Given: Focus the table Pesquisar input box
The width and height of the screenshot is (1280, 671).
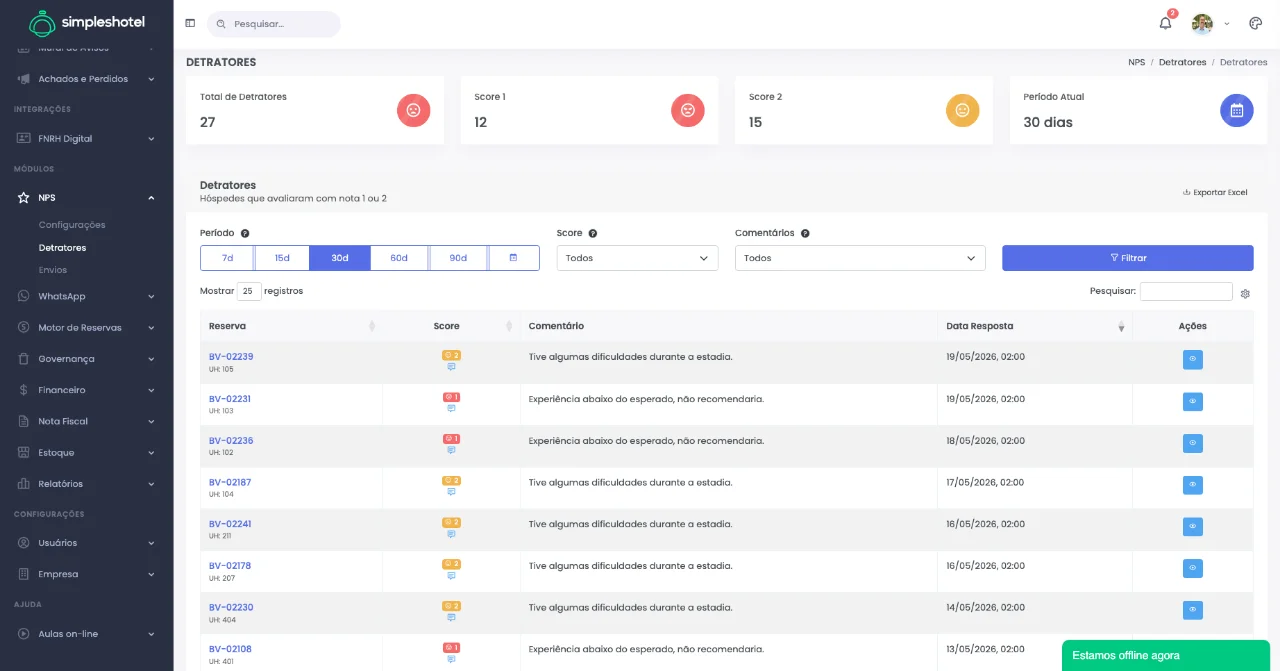Looking at the screenshot, I should [x=1186, y=291].
